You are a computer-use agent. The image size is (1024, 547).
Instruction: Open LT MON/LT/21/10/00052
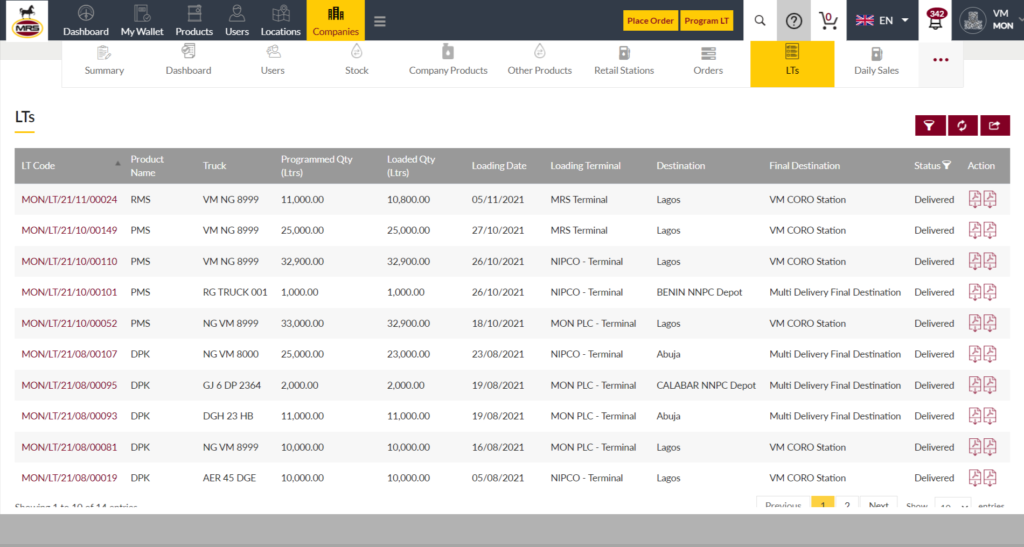(69, 324)
